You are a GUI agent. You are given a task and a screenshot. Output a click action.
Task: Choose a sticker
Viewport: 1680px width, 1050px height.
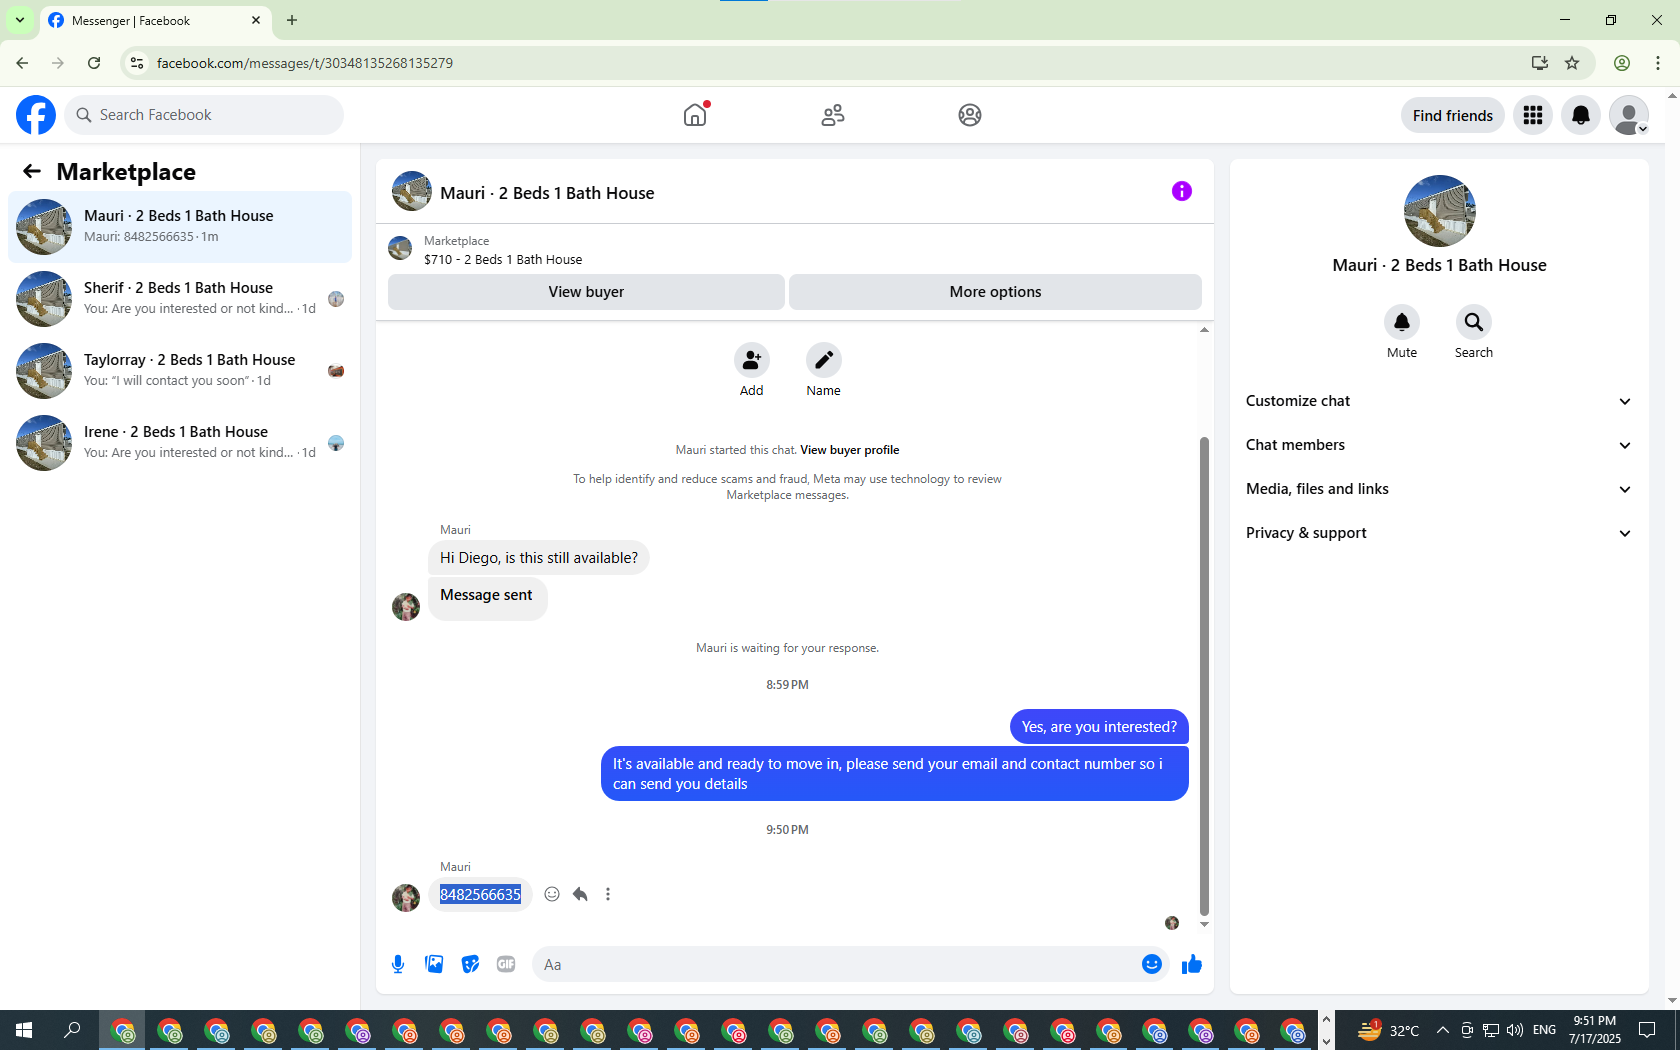470,964
